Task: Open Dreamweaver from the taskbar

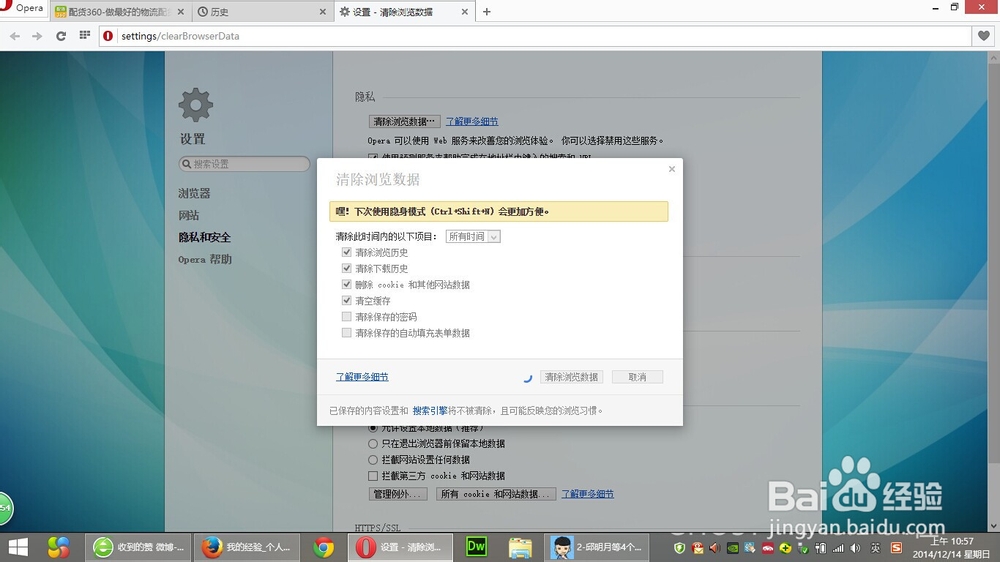Action: pyautogui.click(x=476, y=547)
